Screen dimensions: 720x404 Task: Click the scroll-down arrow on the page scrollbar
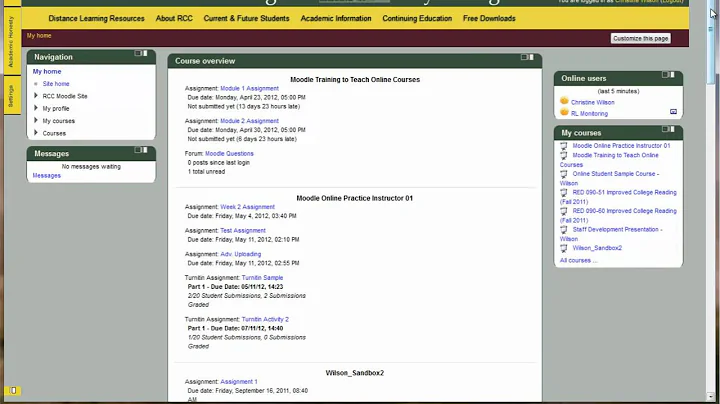710,396
